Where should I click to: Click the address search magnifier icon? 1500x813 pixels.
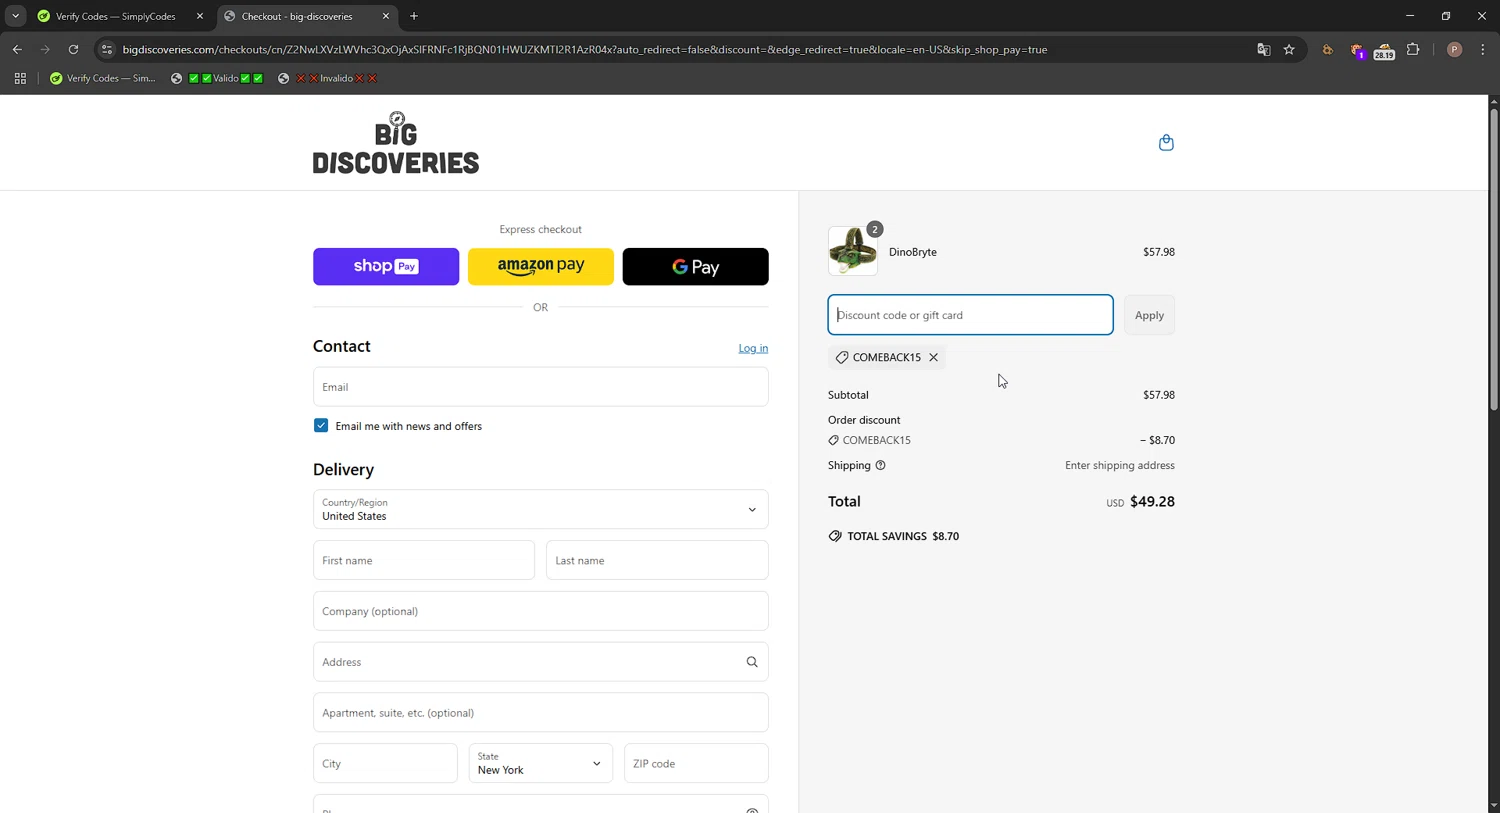click(x=752, y=662)
